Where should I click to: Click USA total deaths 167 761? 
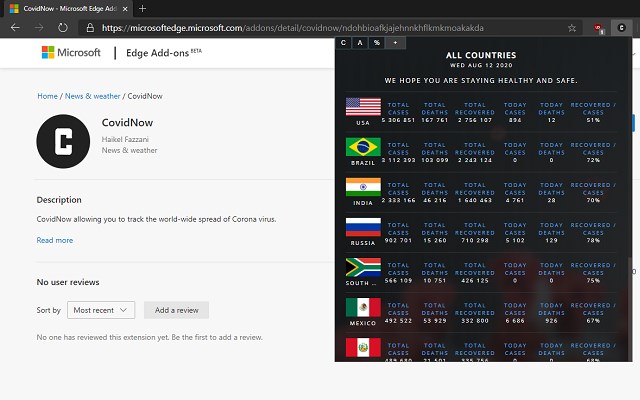[435, 120]
